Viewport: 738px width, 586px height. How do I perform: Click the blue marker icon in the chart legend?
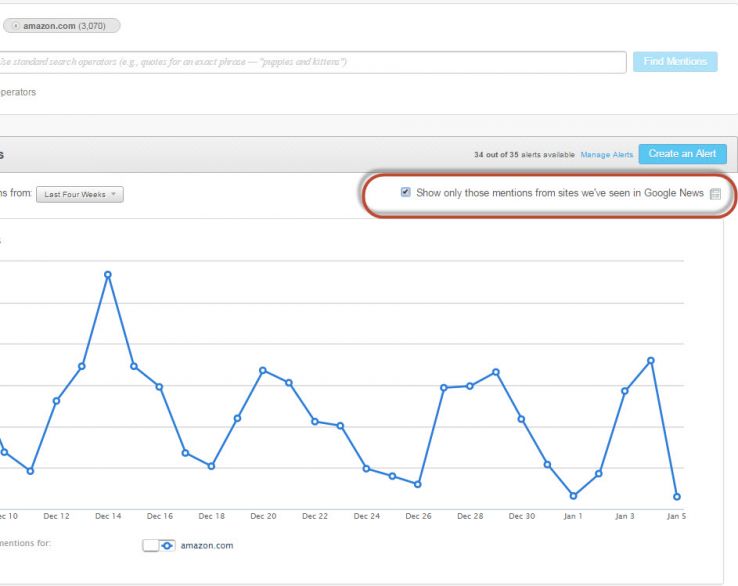(167, 545)
